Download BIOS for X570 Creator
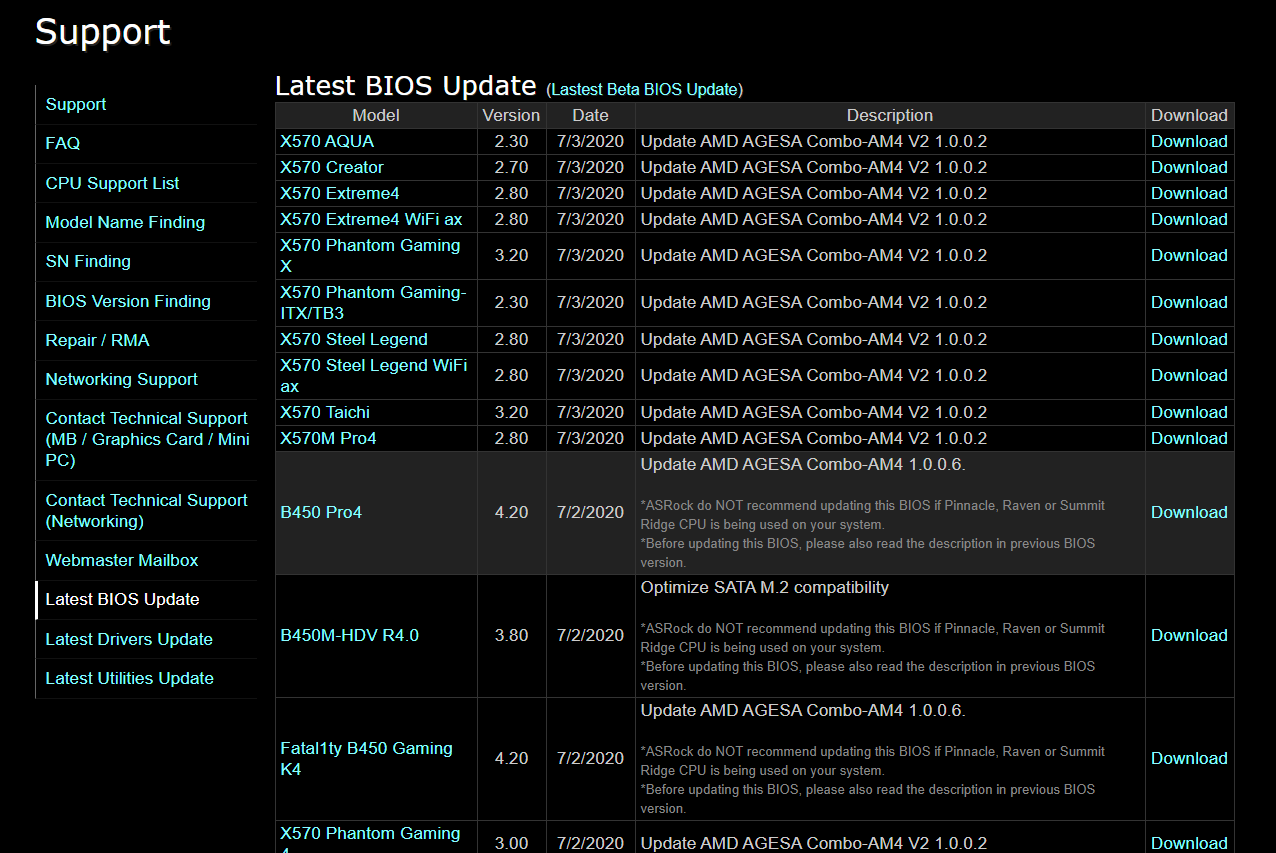The height and width of the screenshot is (853, 1276). tap(1189, 167)
